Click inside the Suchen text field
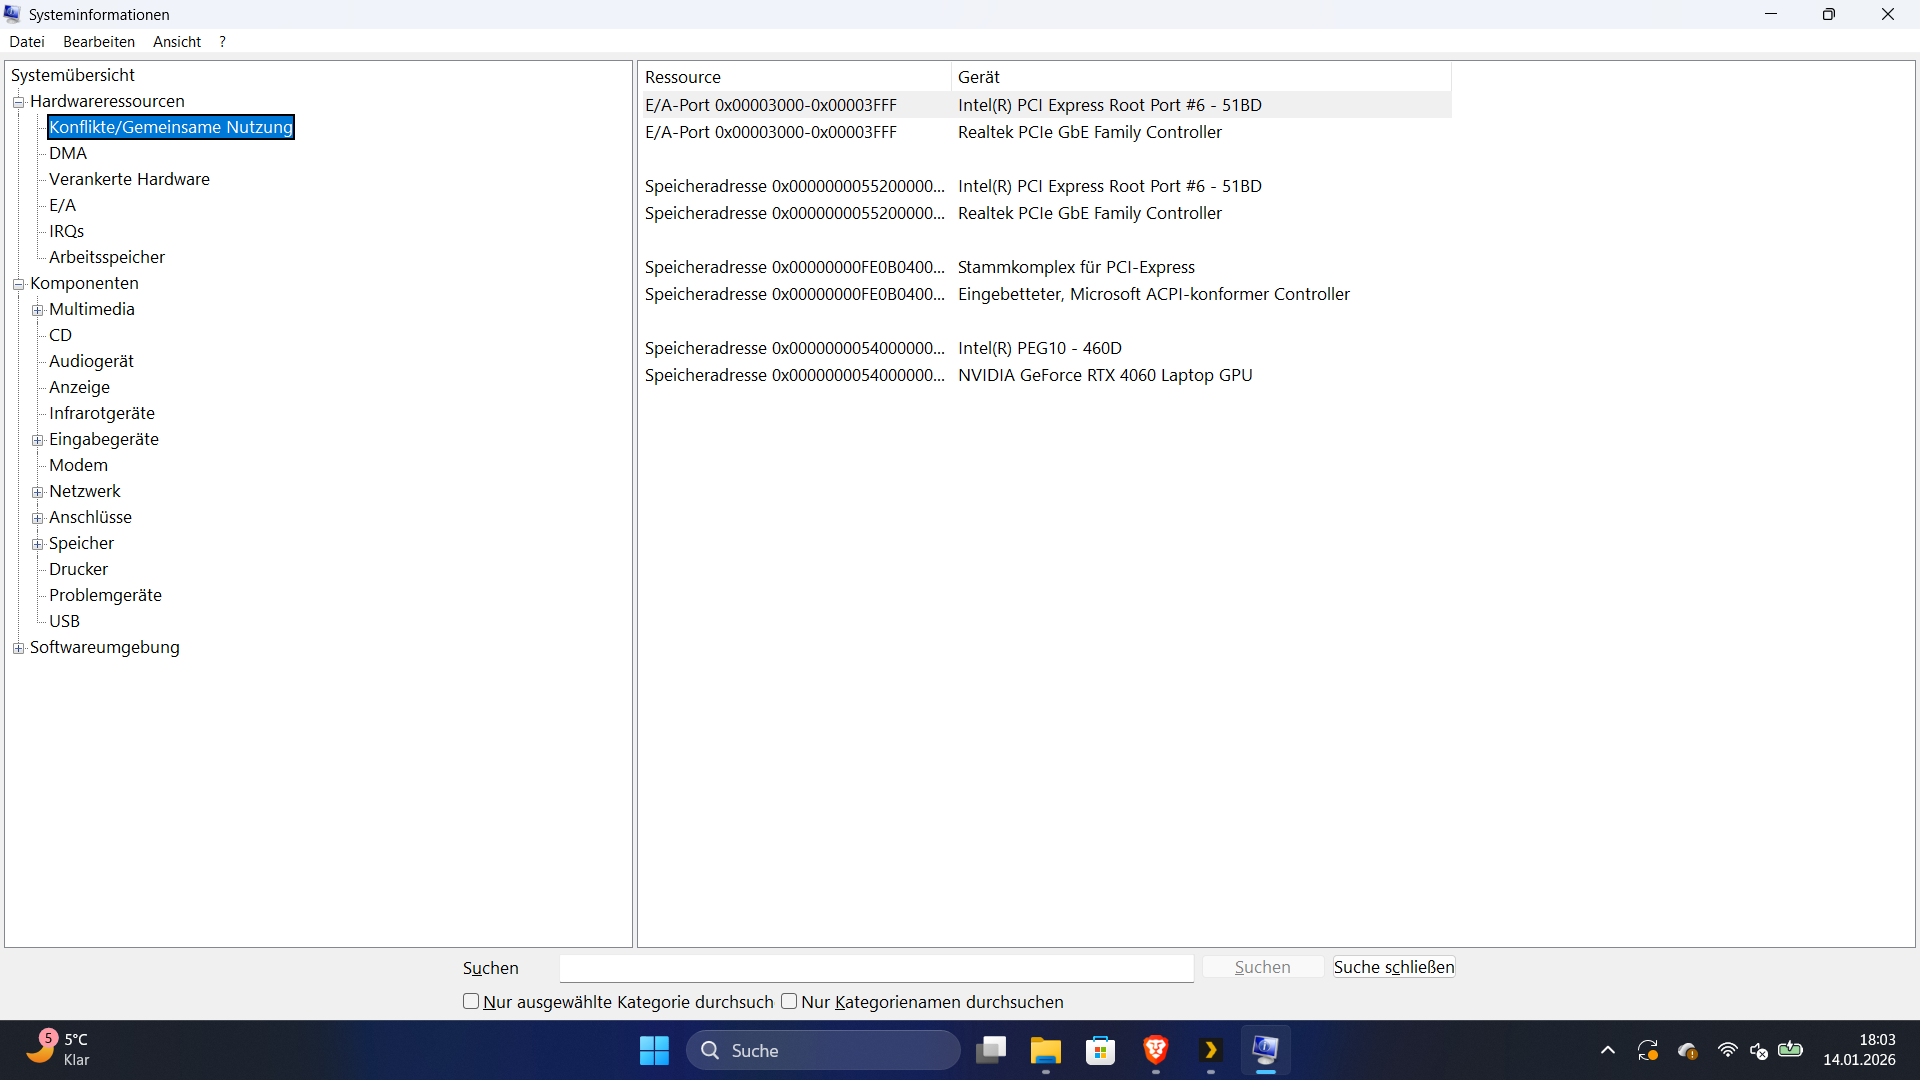The image size is (1920, 1080). [876, 968]
